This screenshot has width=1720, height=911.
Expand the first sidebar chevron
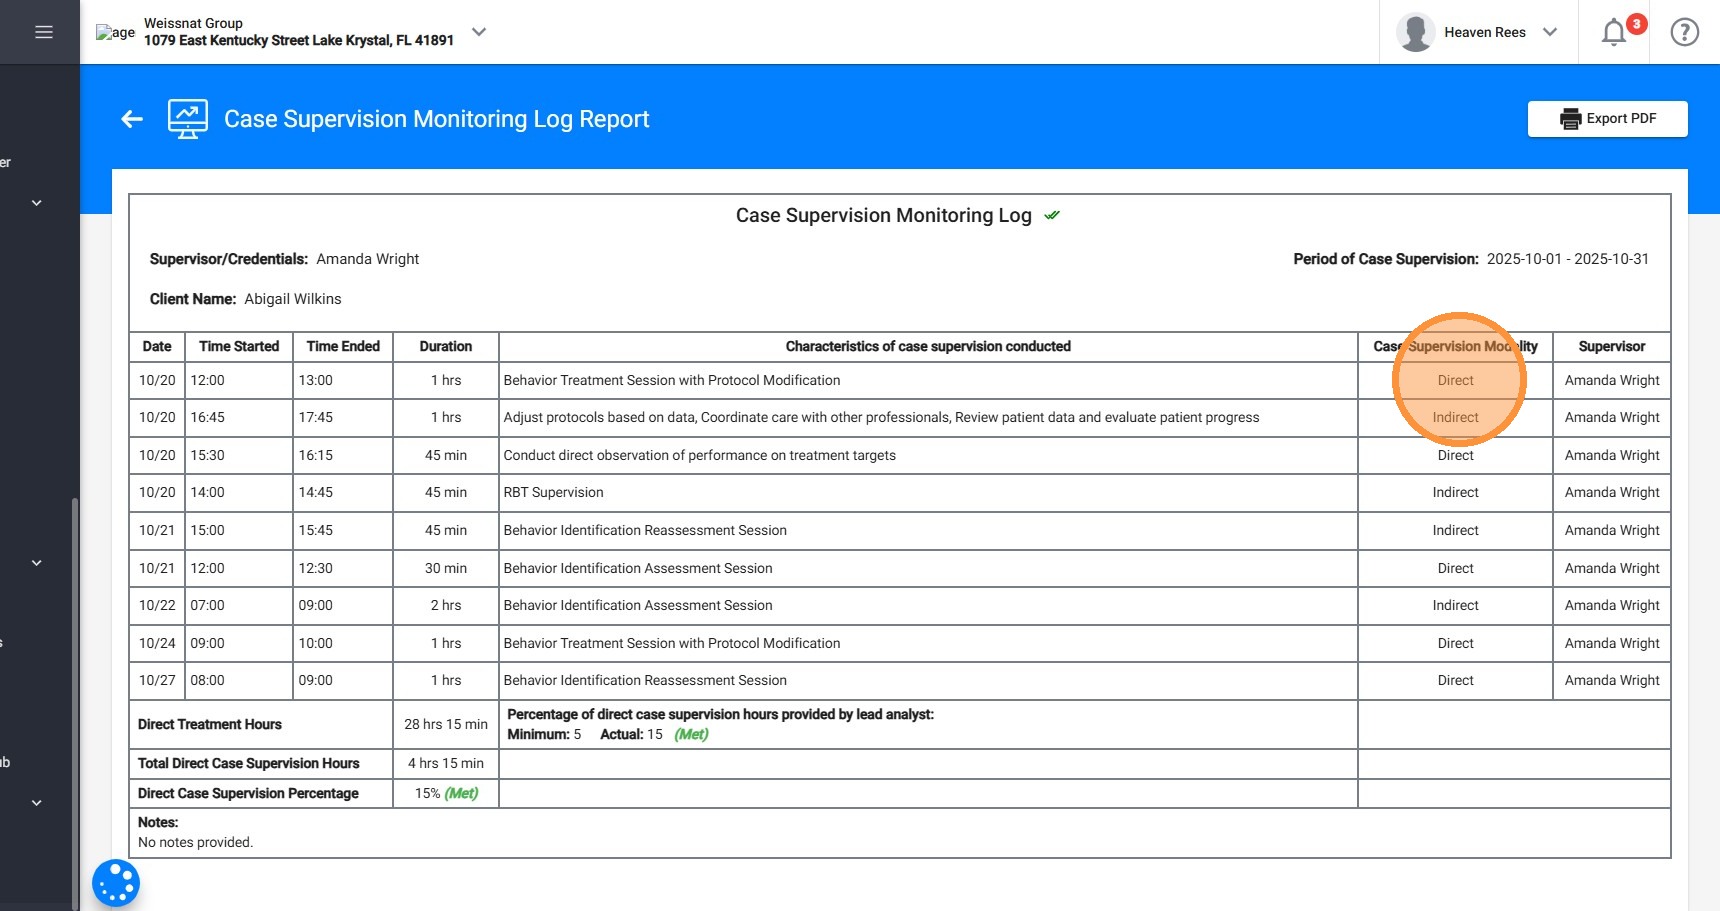point(37,203)
